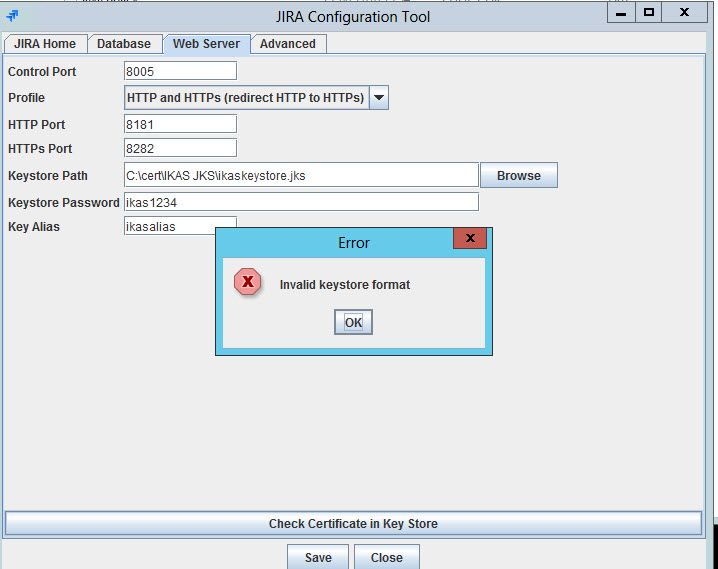Click the 'Key Alias' label
The width and height of the screenshot is (718, 569).
tap(34, 227)
